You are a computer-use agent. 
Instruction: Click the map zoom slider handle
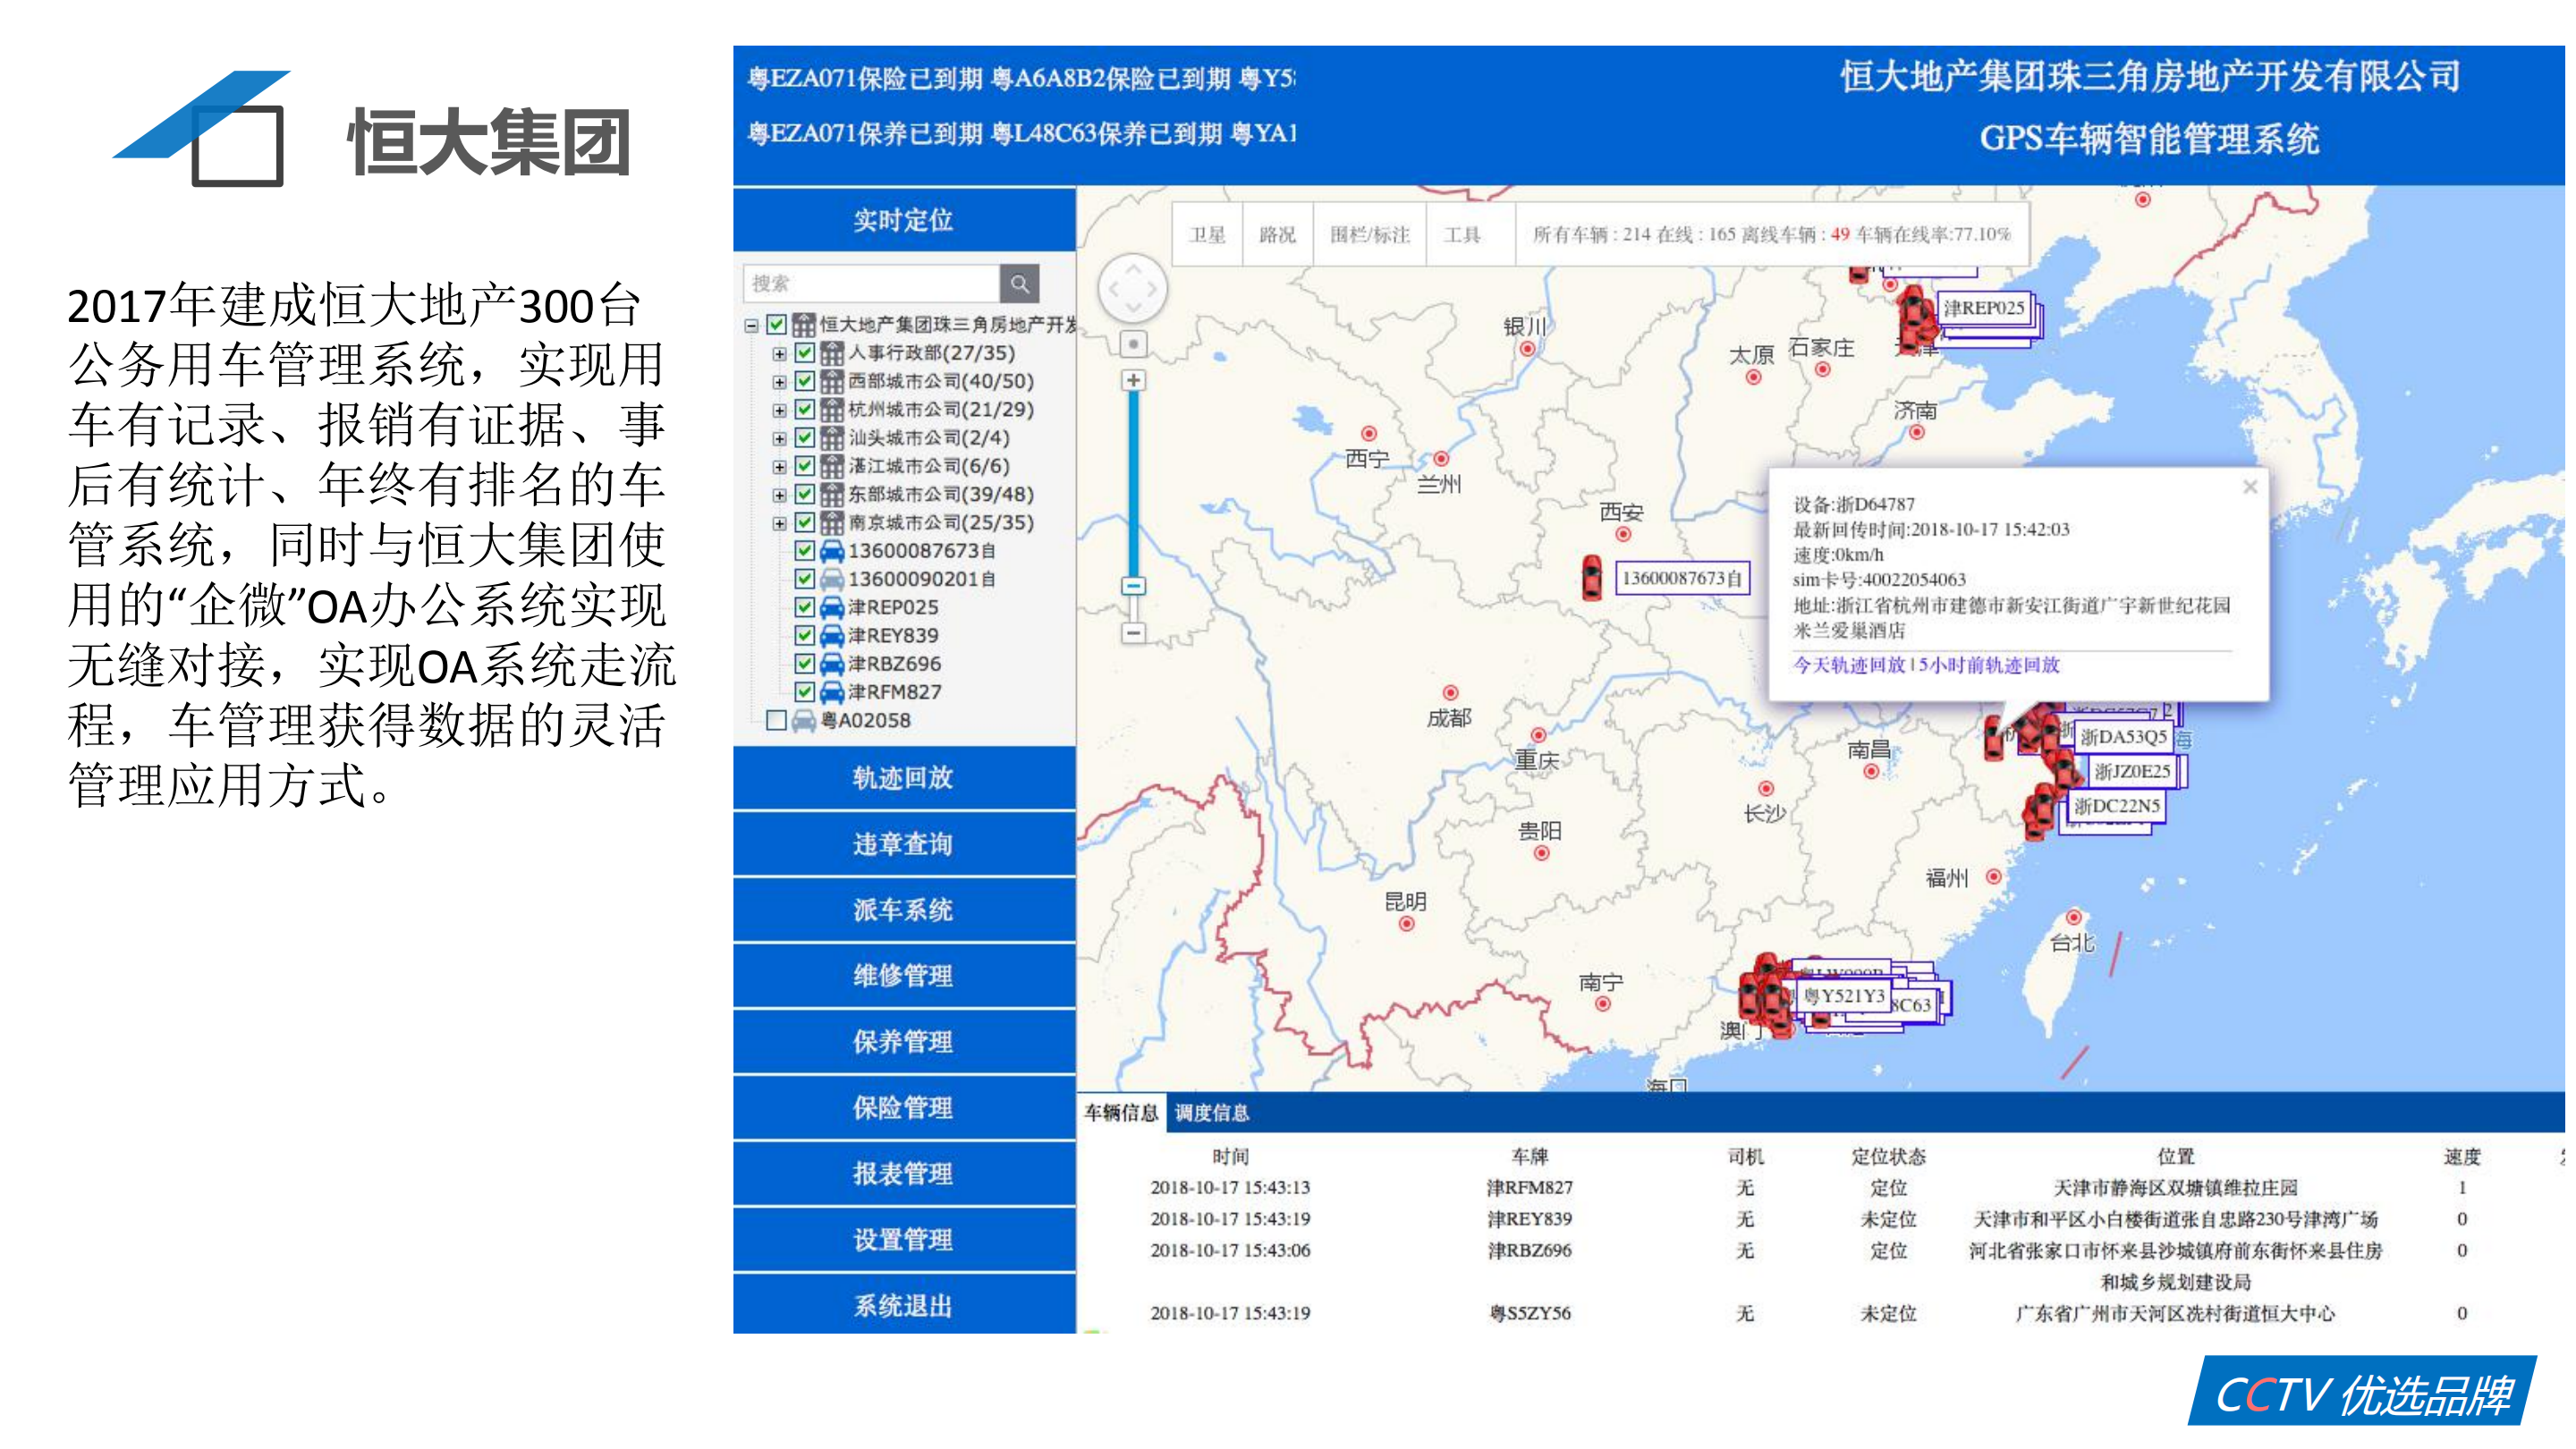click(1133, 586)
